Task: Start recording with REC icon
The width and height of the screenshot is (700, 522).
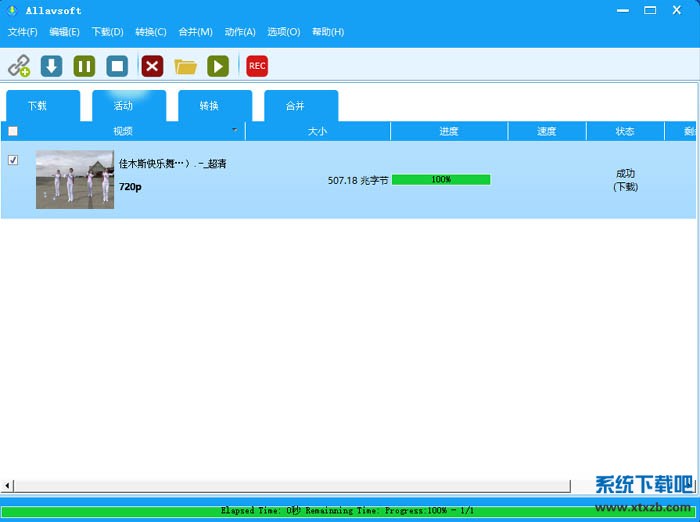Action: pyautogui.click(x=257, y=67)
